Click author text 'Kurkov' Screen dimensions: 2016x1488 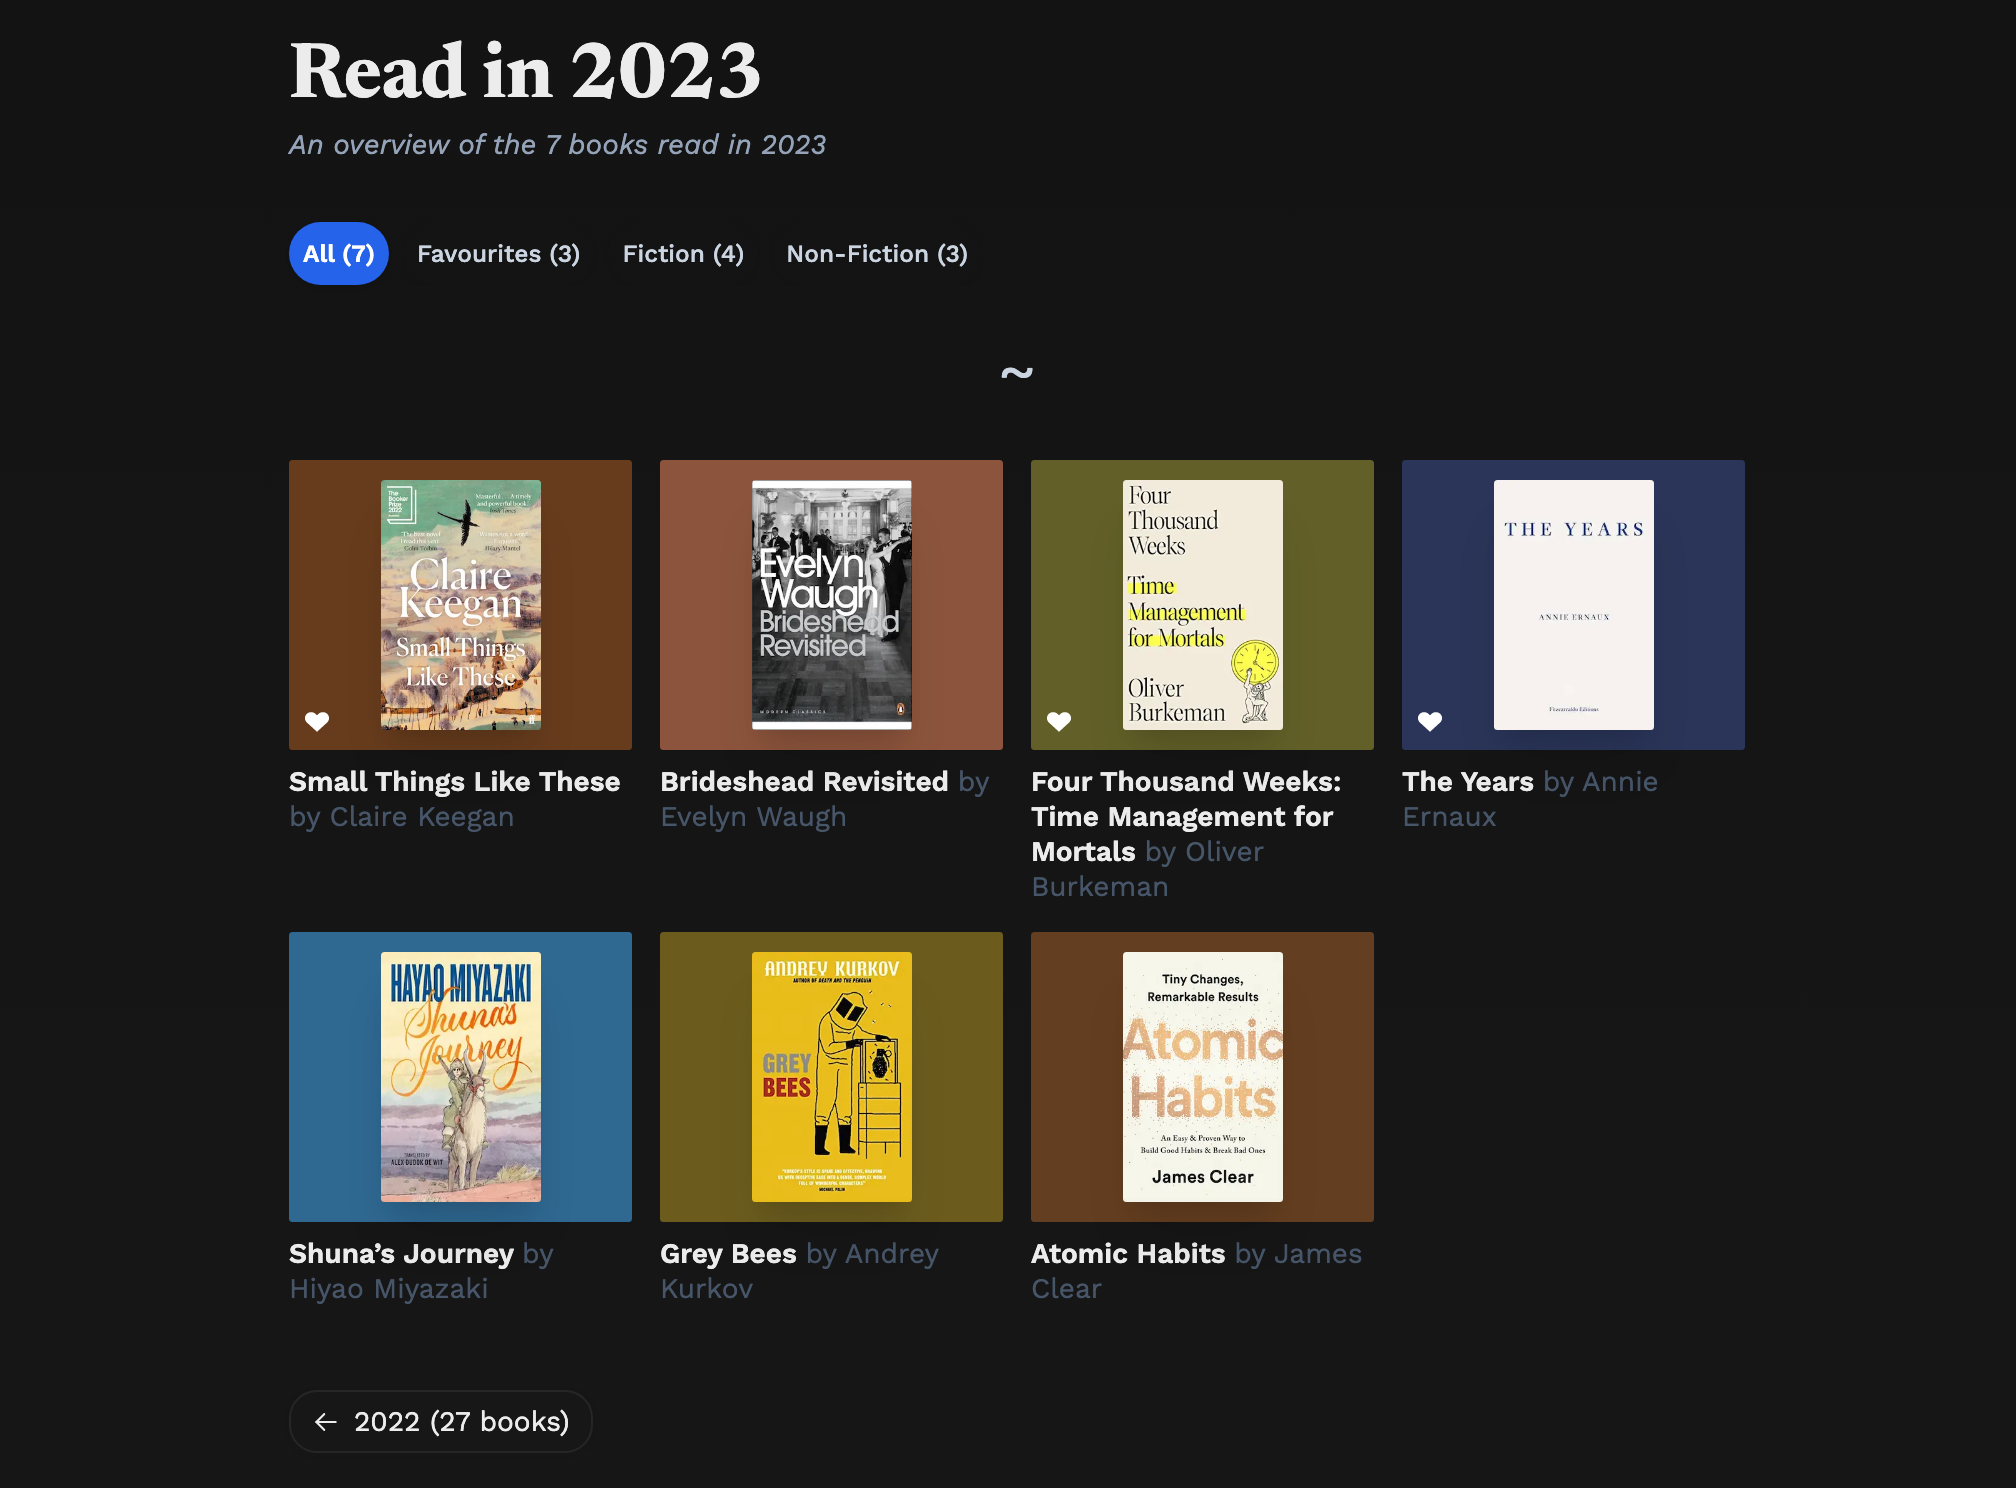coord(706,1289)
